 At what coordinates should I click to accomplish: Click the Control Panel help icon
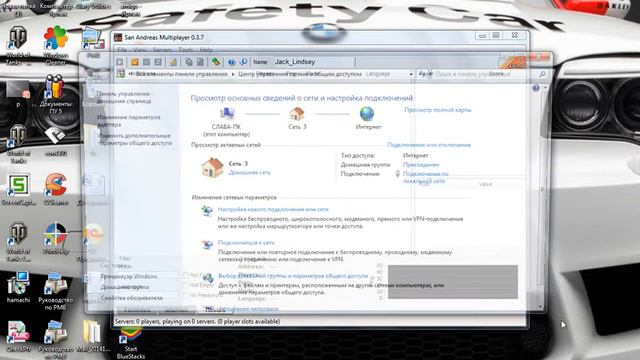click(536, 88)
